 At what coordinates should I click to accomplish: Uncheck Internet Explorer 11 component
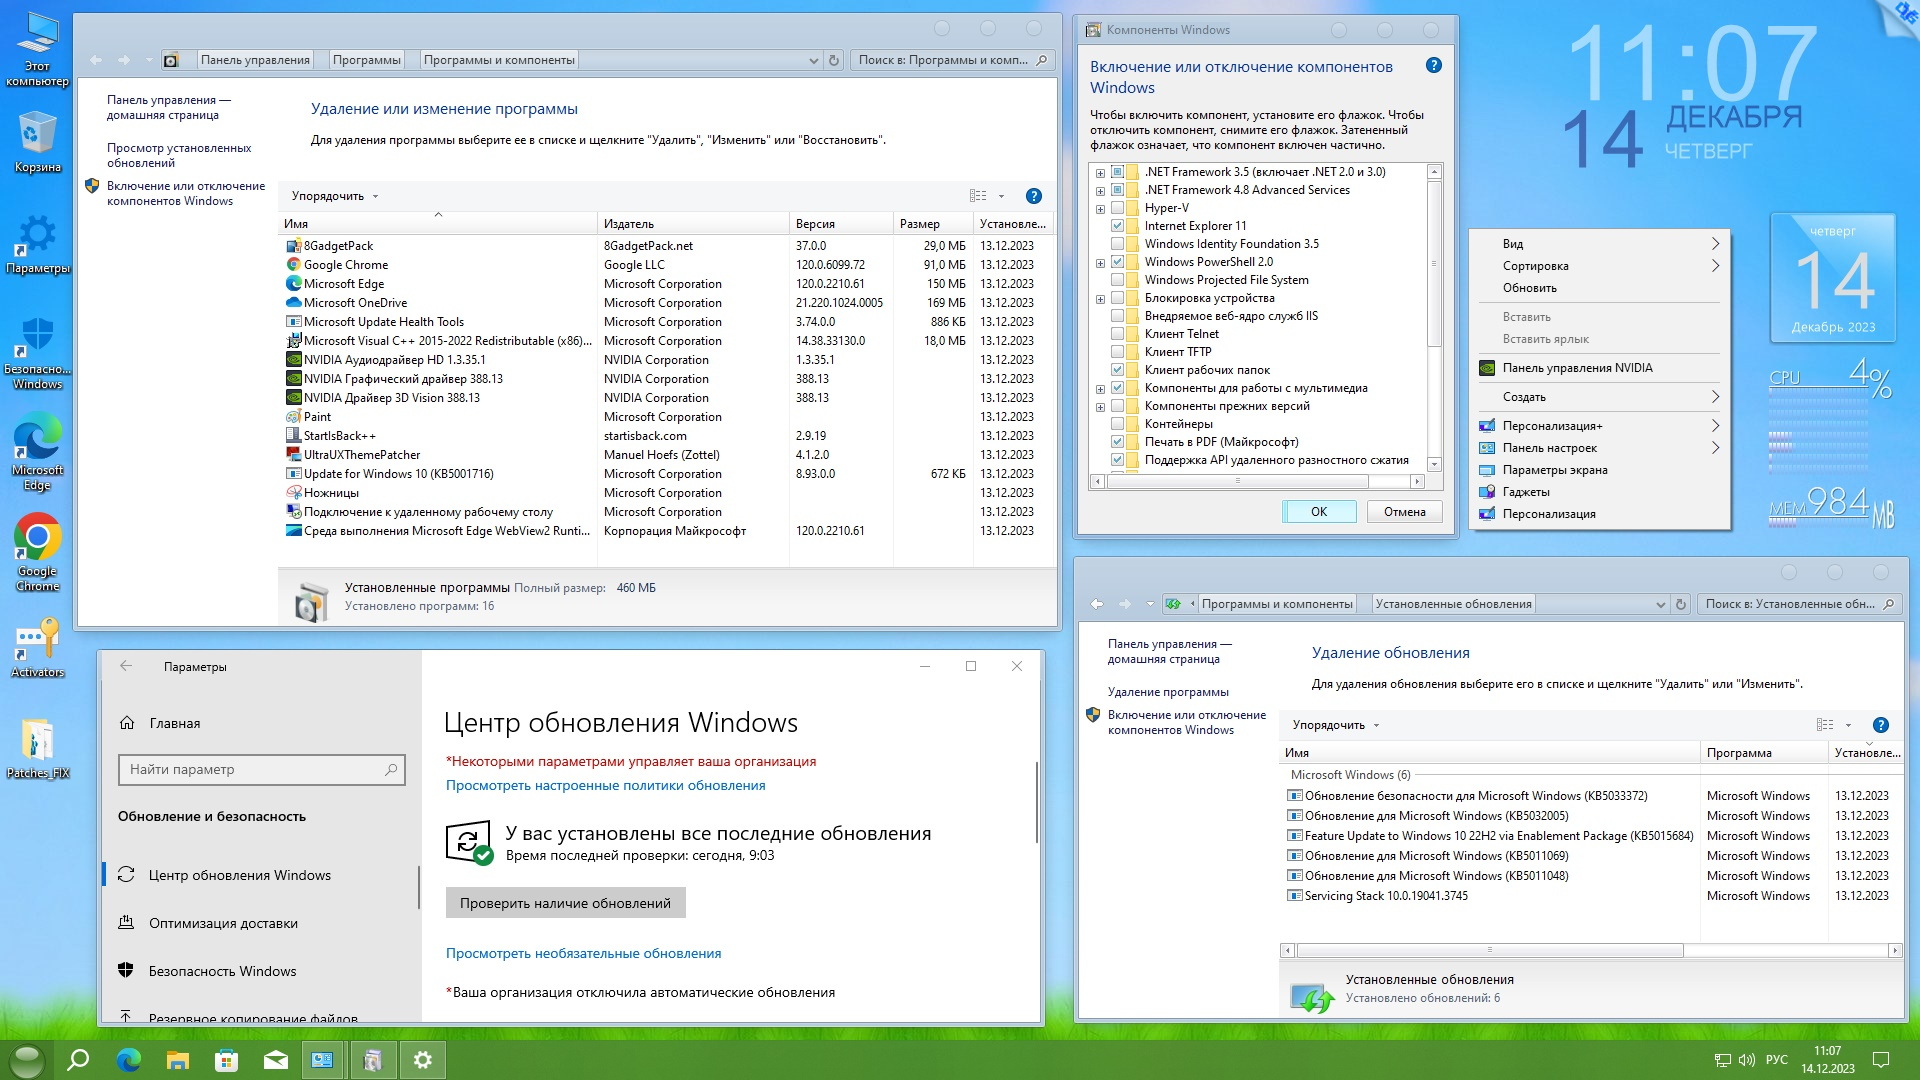(x=1118, y=226)
